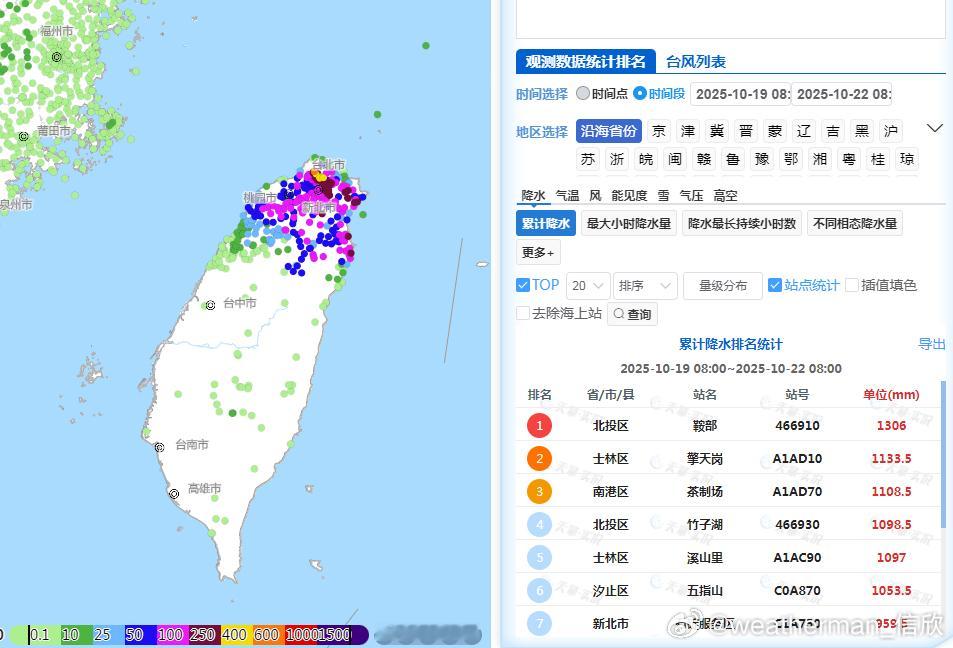Click the 更多+ button
953x648 pixels.
538,252
